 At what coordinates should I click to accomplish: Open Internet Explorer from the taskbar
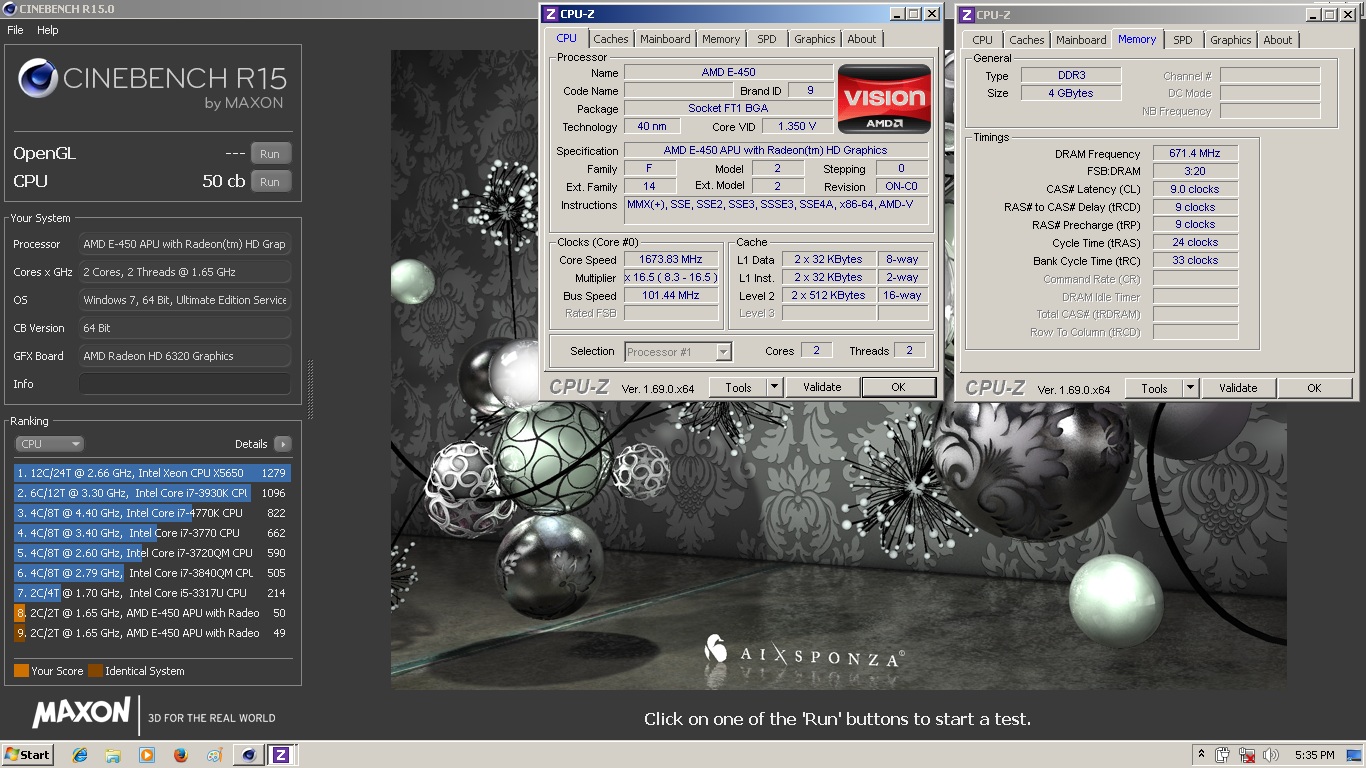click(80, 755)
